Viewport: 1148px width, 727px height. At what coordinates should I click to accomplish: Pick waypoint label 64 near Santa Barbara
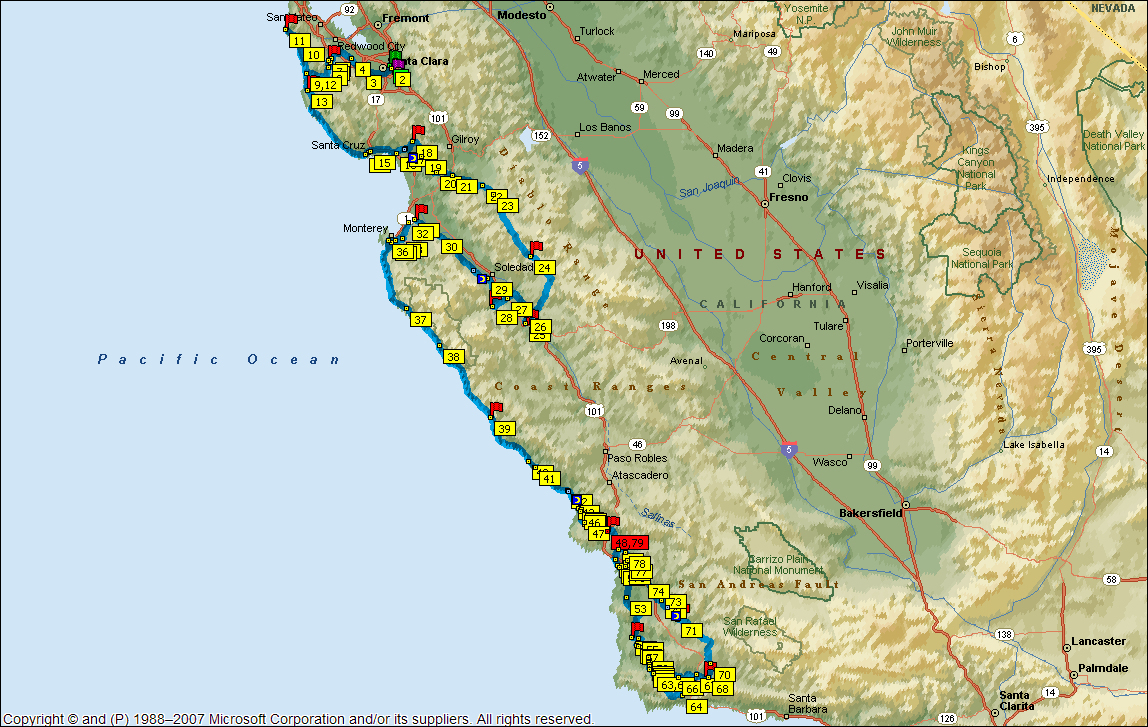pyautogui.click(x=696, y=706)
